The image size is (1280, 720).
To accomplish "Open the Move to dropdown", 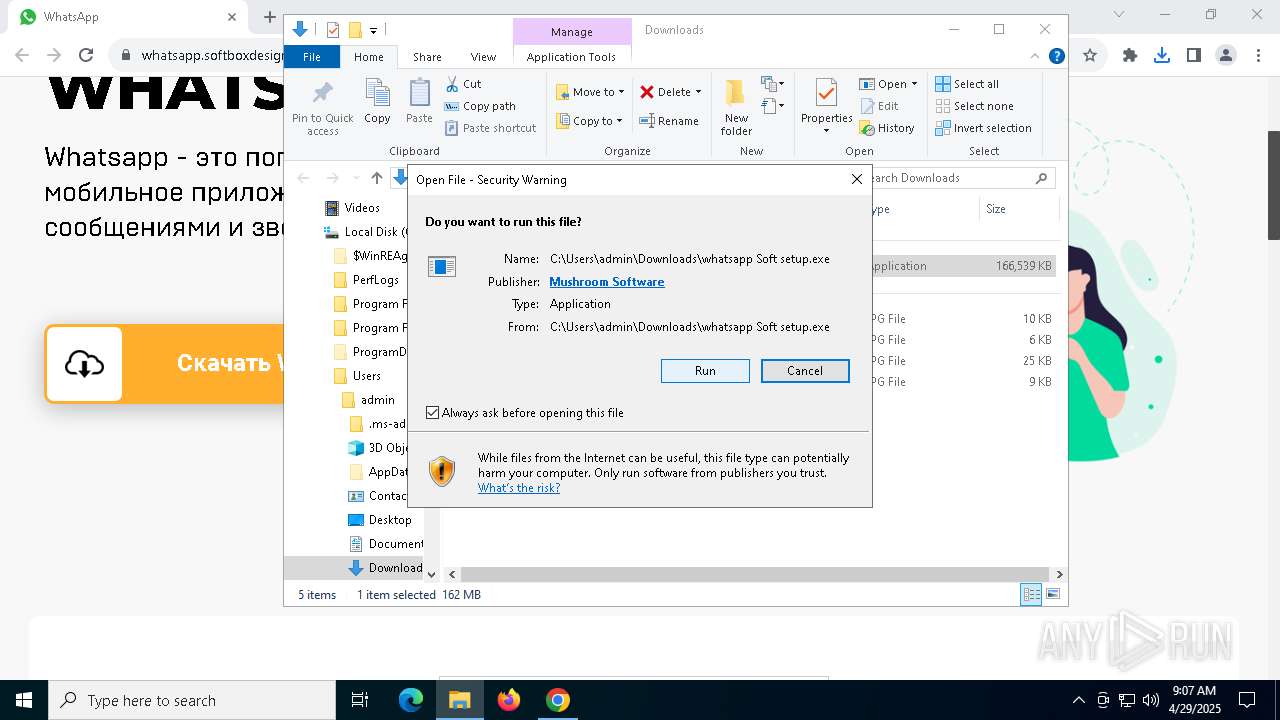I will [590, 92].
